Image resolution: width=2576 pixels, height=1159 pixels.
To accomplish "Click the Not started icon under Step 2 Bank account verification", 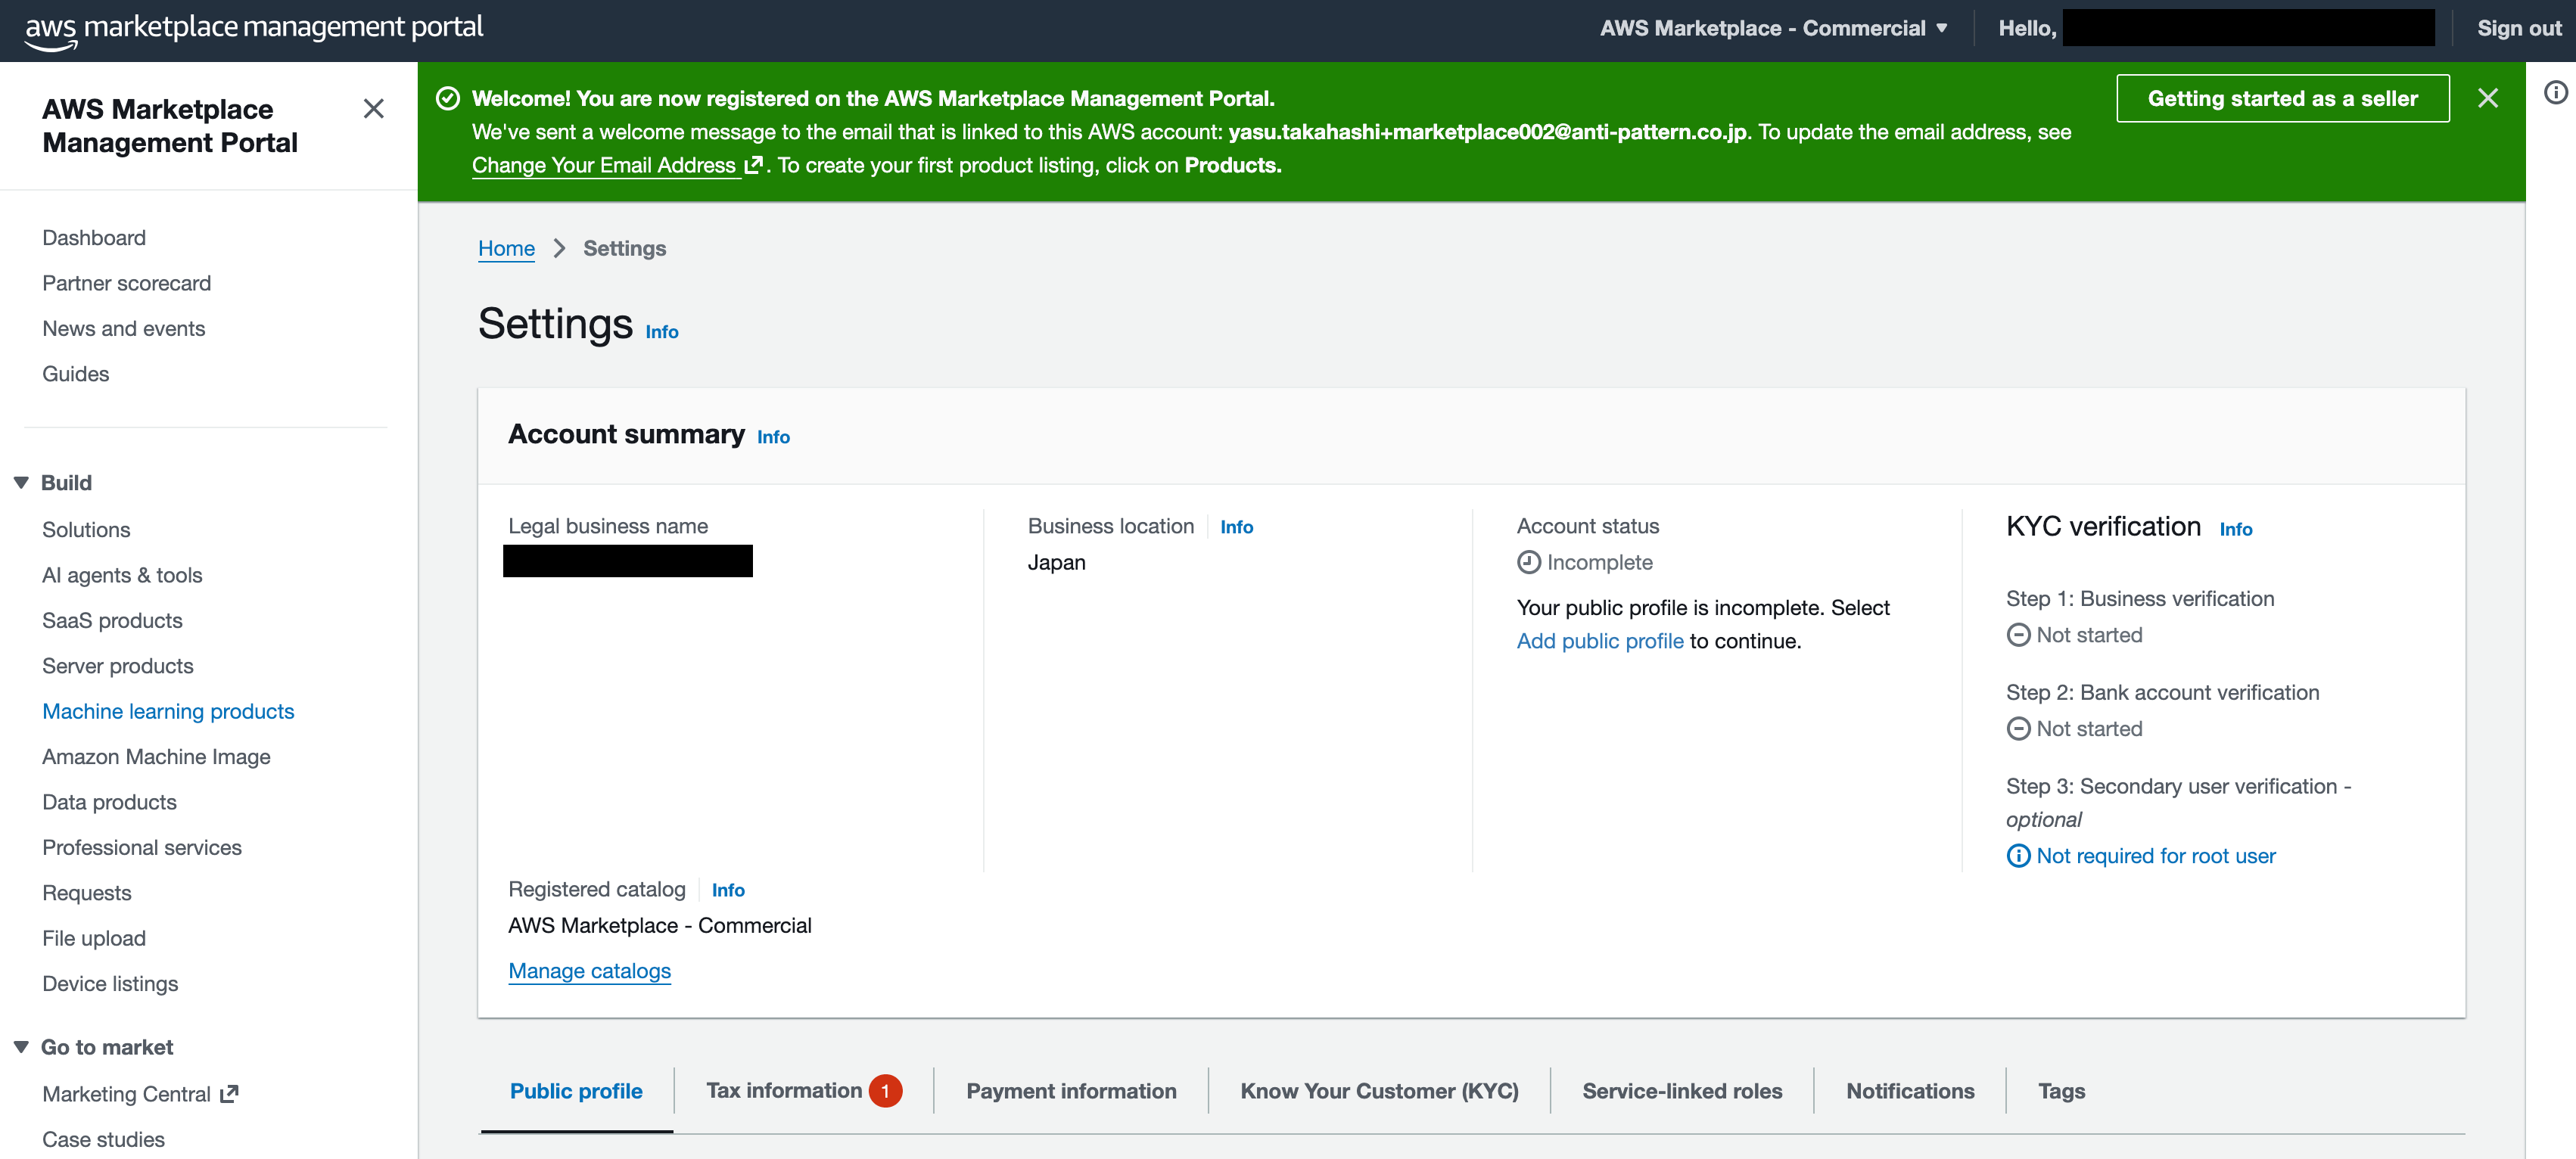I will tap(2018, 729).
